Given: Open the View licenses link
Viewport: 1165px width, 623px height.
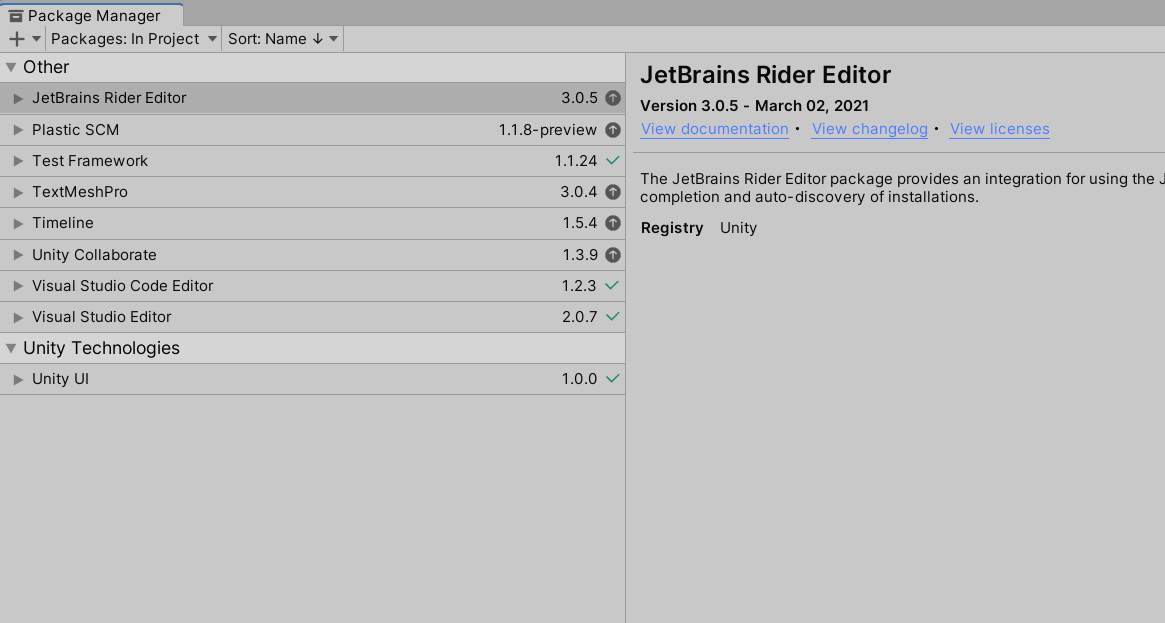Looking at the screenshot, I should click(x=999, y=128).
